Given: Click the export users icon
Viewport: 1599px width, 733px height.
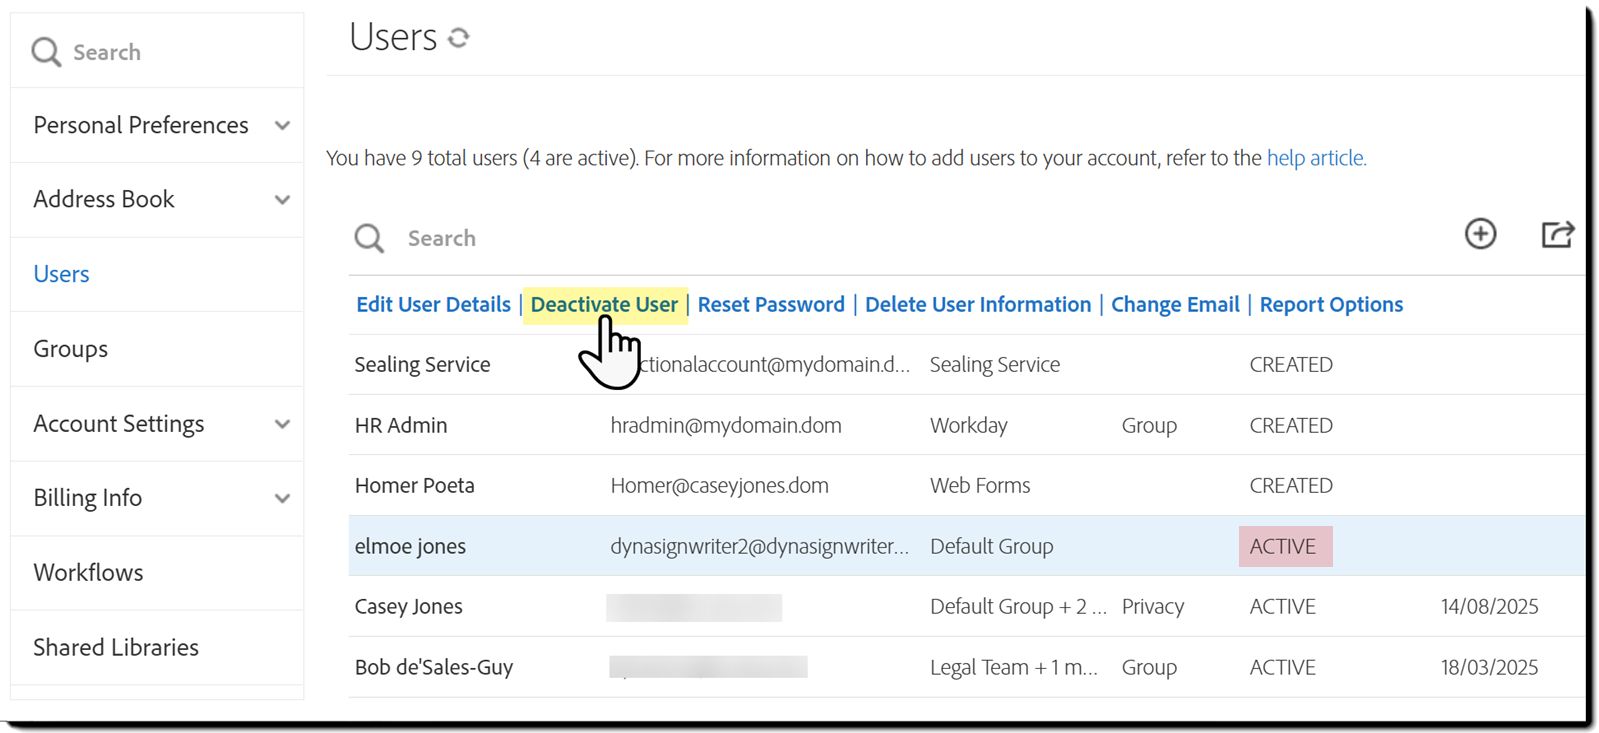Looking at the screenshot, I should pos(1557,234).
